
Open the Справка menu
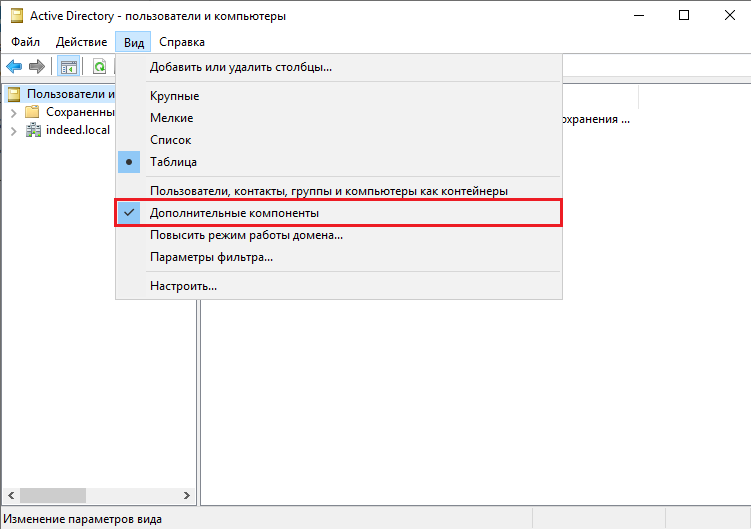coord(182,42)
